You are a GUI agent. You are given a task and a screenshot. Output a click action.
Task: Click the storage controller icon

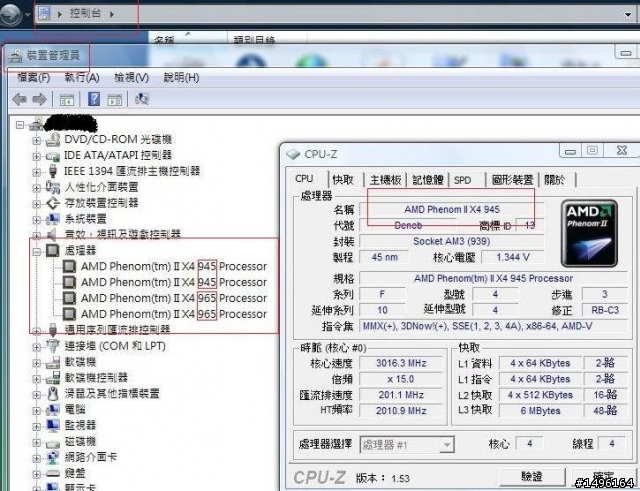point(53,203)
